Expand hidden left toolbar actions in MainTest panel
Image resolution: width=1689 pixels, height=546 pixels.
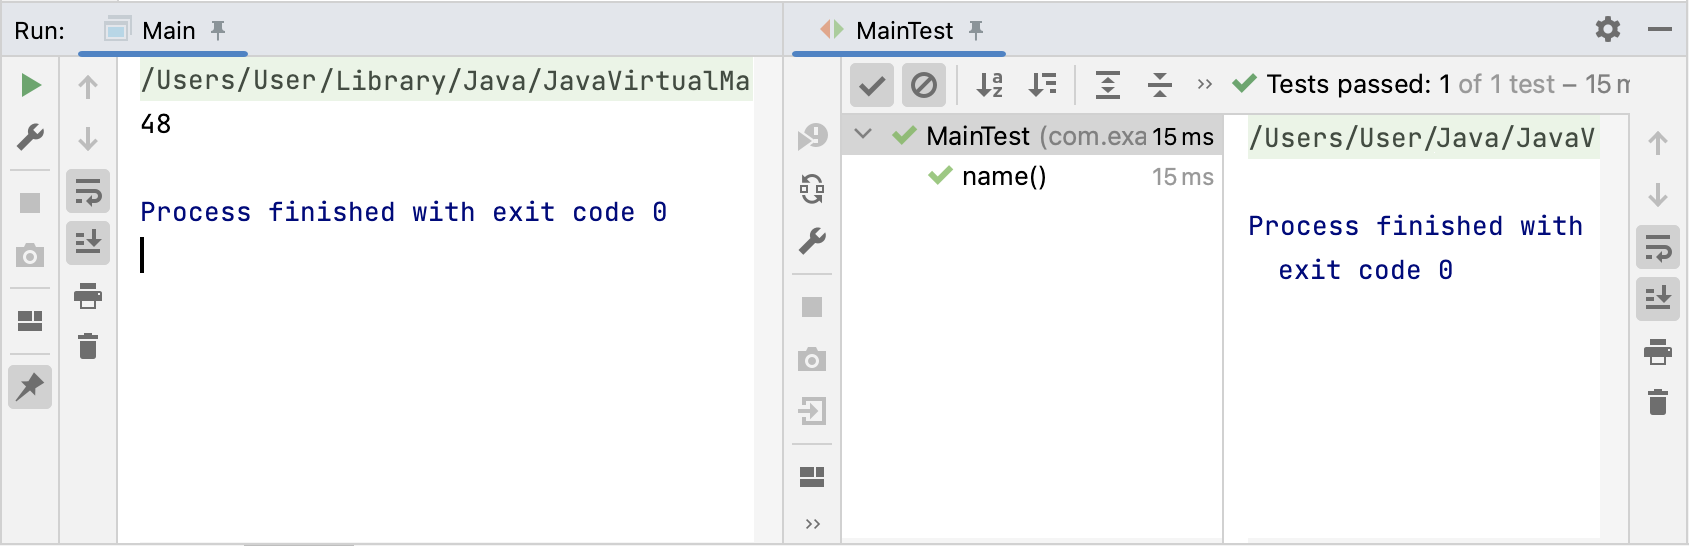[812, 524]
